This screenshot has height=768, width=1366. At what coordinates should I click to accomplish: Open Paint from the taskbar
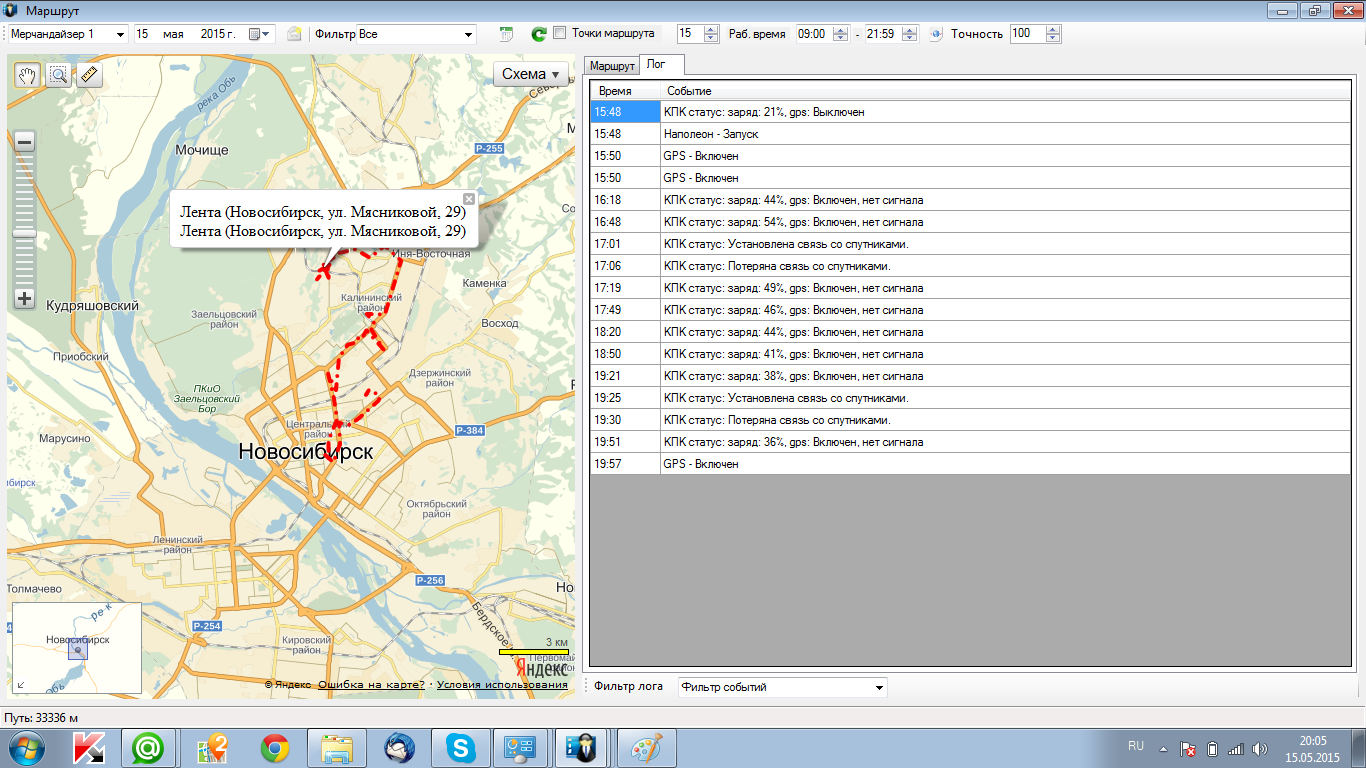click(x=646, y=748)
